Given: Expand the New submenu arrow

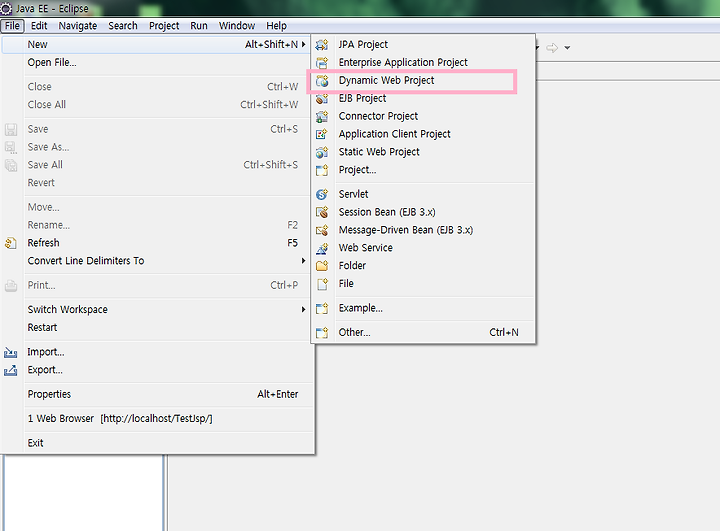Looking at the screenshot, I should (303, 45).
